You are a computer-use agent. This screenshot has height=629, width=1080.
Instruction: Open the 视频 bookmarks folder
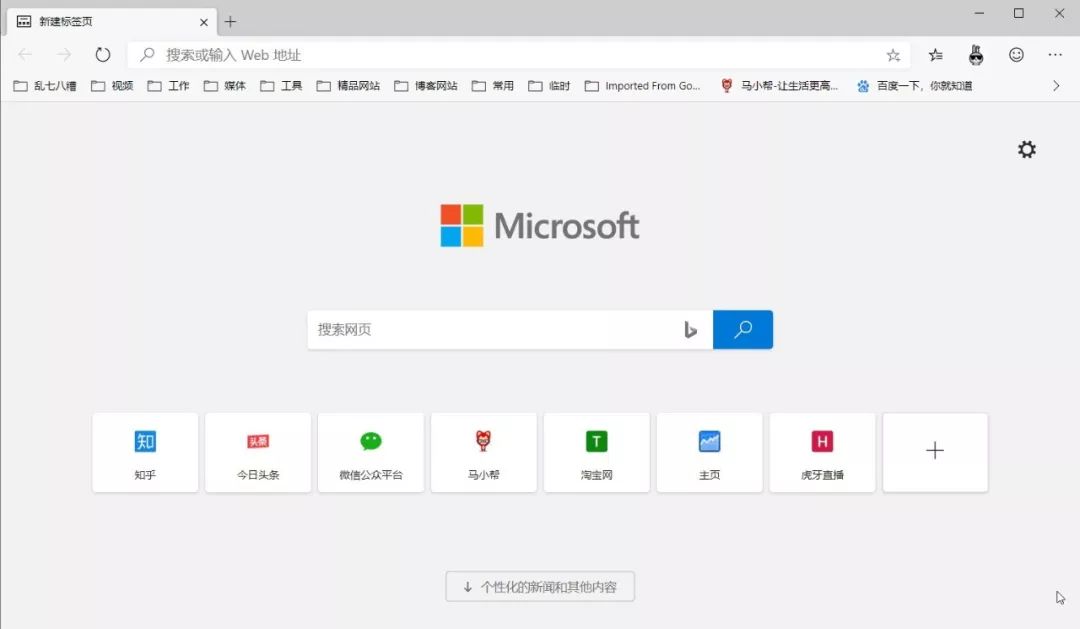pyautogui.click(x=112, y=86)
